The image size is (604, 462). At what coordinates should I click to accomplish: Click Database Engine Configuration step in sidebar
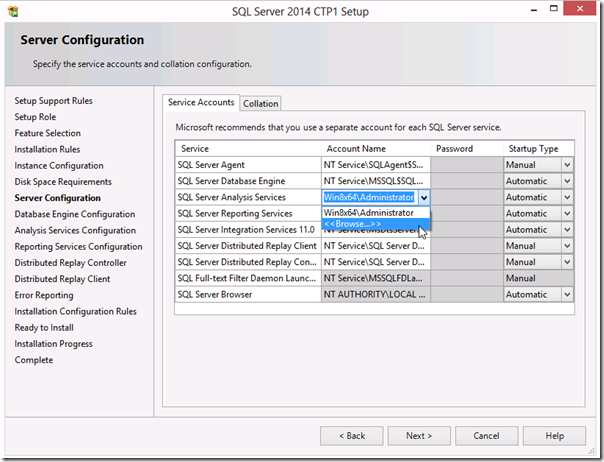click(75, 214)
